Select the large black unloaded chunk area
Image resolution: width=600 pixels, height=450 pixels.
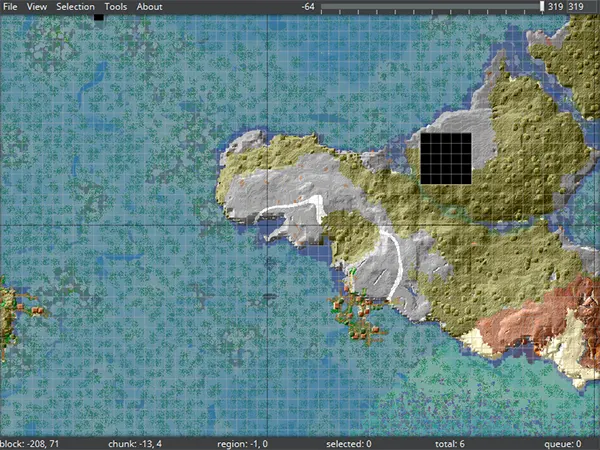[445, 158]
